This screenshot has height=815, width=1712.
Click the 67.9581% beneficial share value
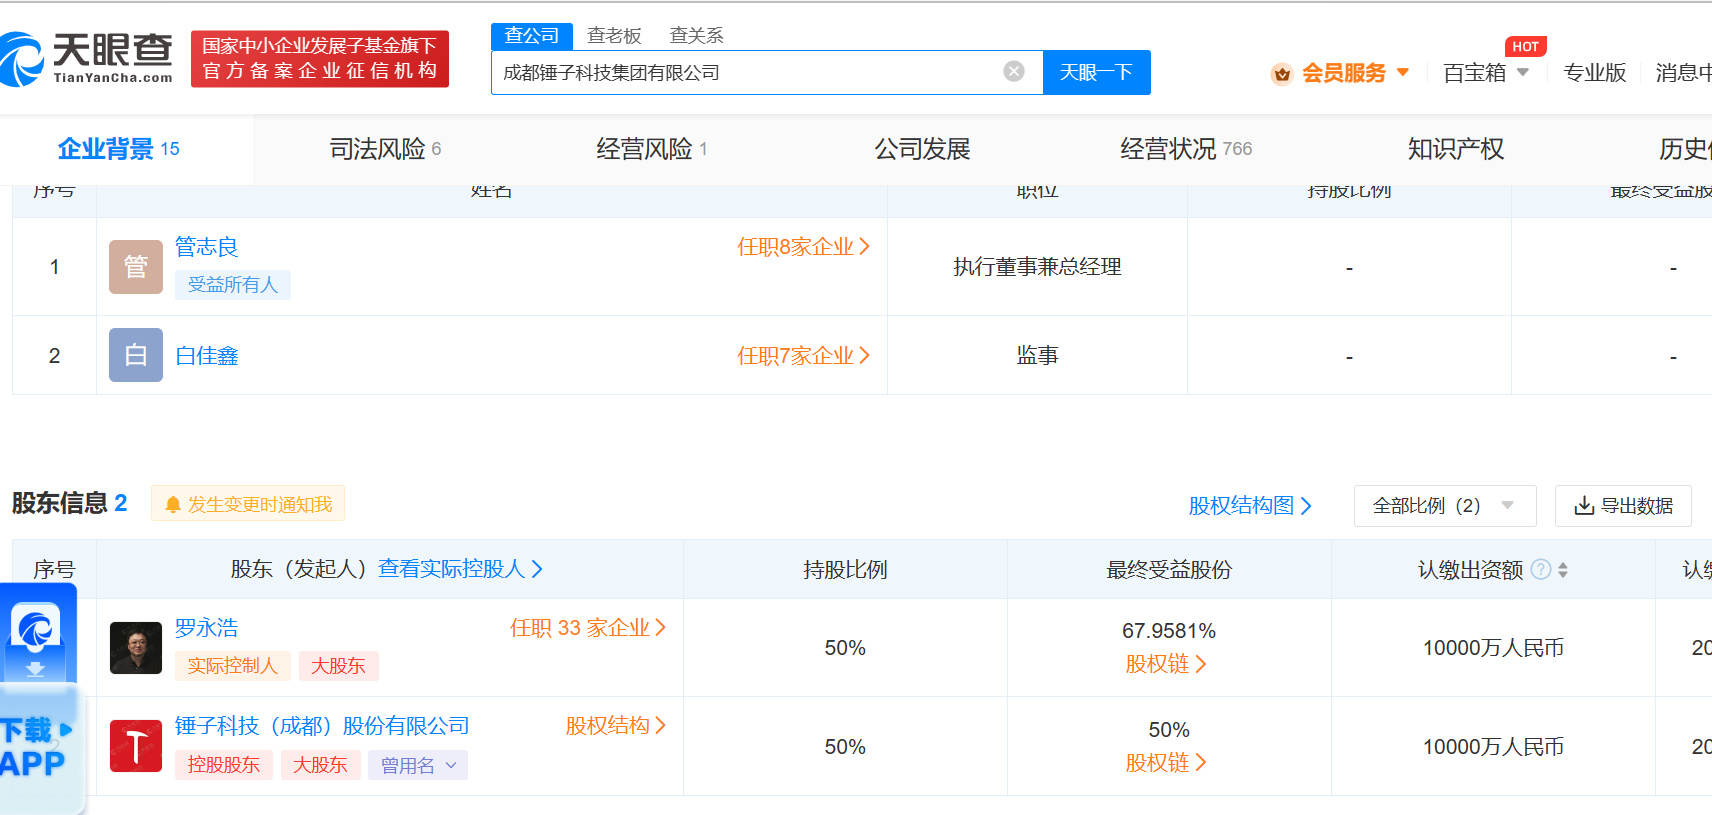point(1169,631)
